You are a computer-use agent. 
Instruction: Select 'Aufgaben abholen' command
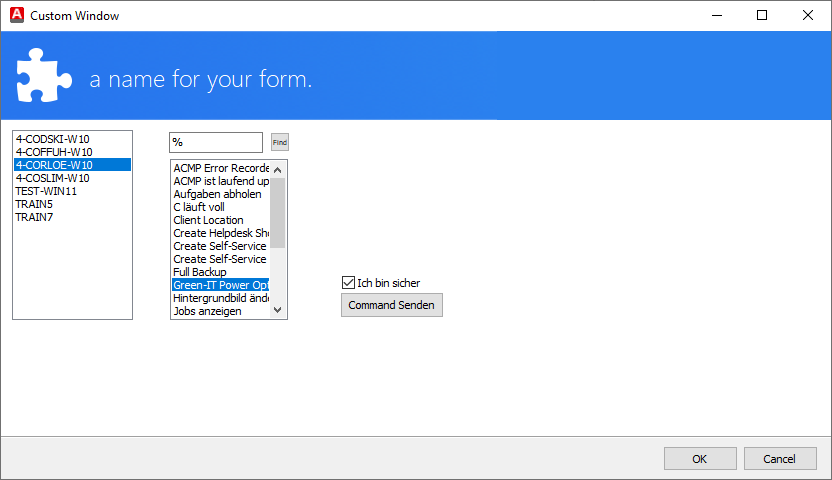(221, 194)
